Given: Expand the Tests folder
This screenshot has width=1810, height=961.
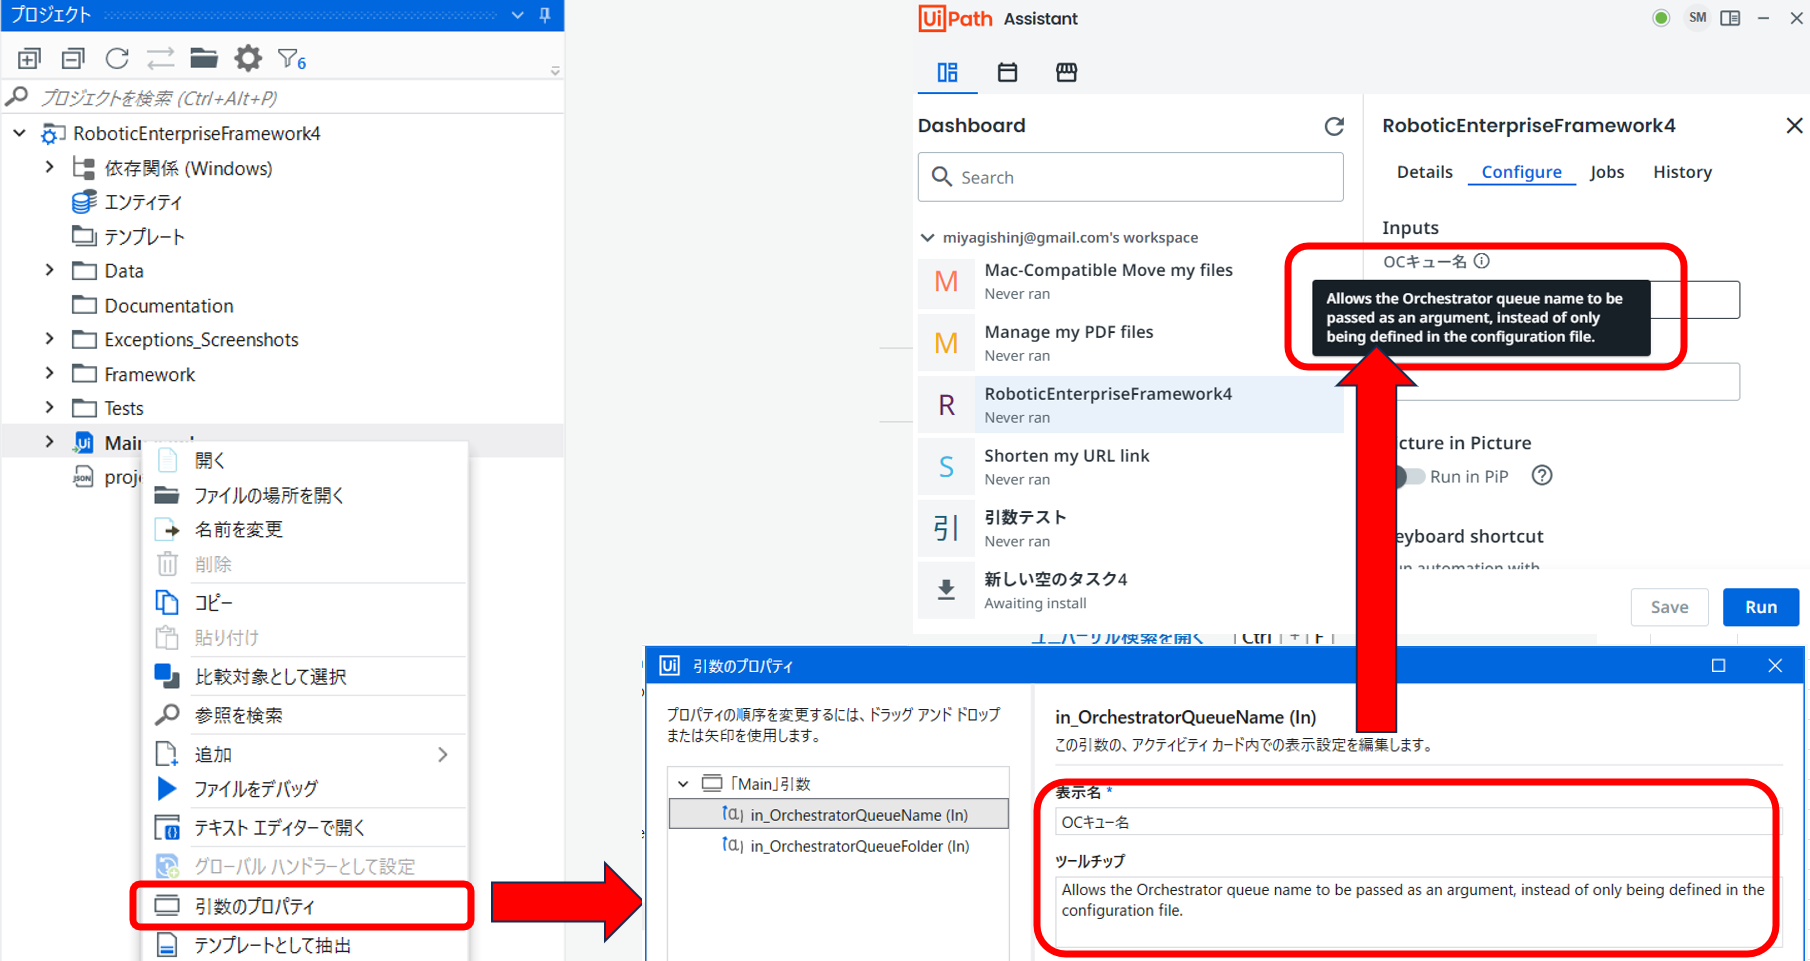Looking at the screenshot, I should pos(50,408).
